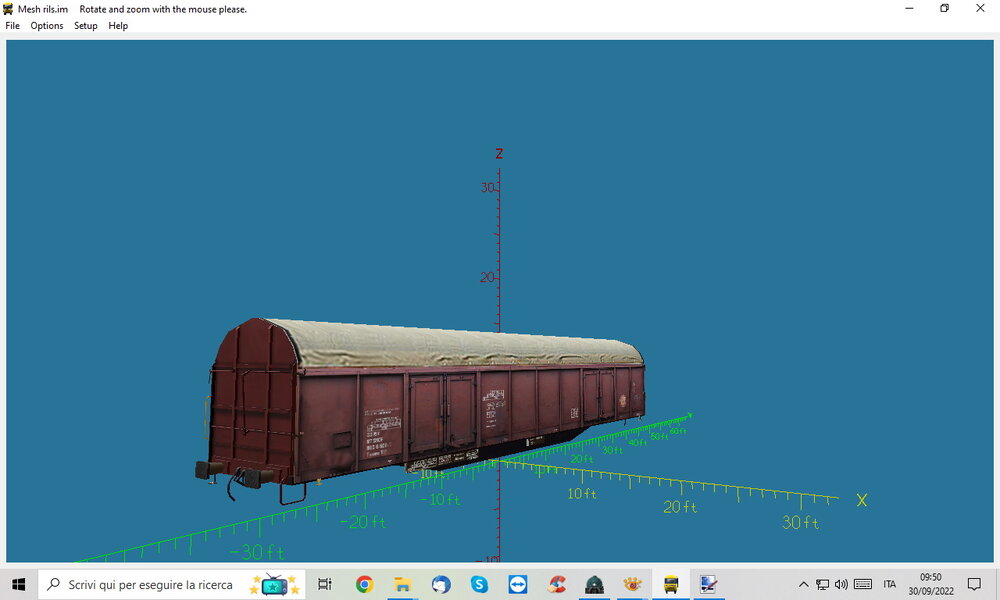Open Thunderbird from the taskbar
This screenshot has height=600, width=1000.
point(441,584)
